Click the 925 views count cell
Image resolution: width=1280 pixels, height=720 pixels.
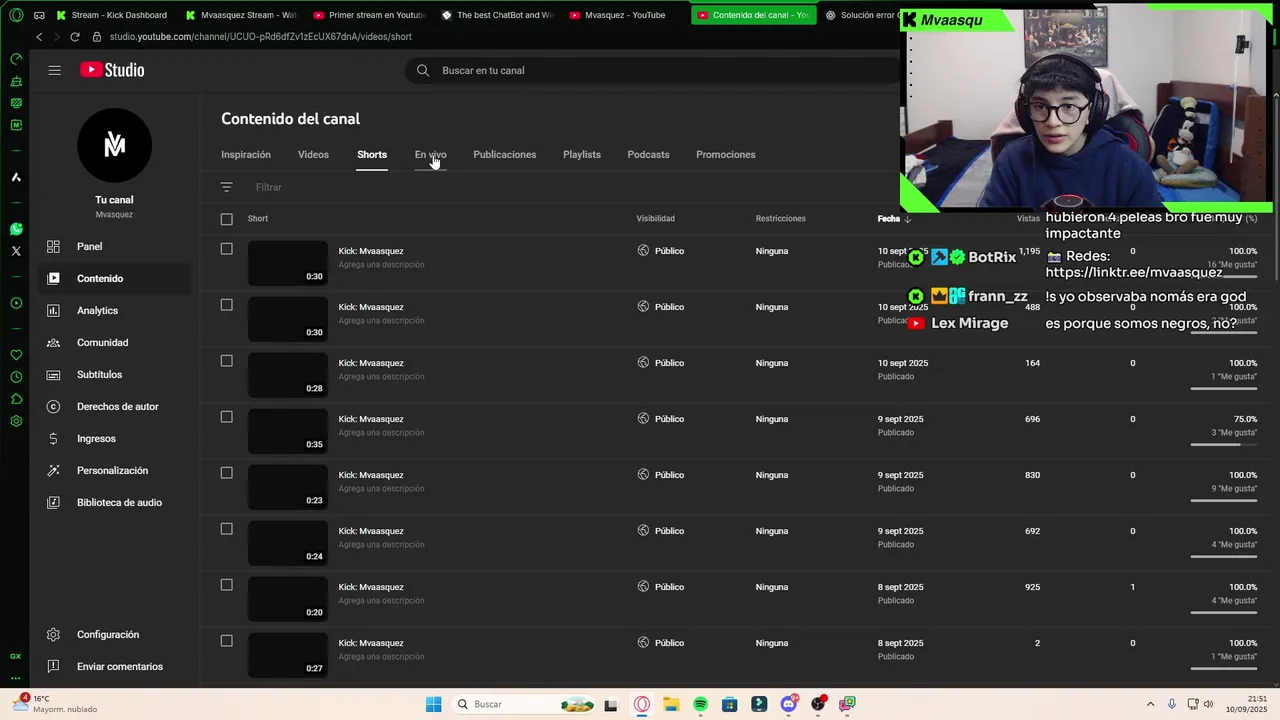pyautogui.click(x=1032, y=587)
